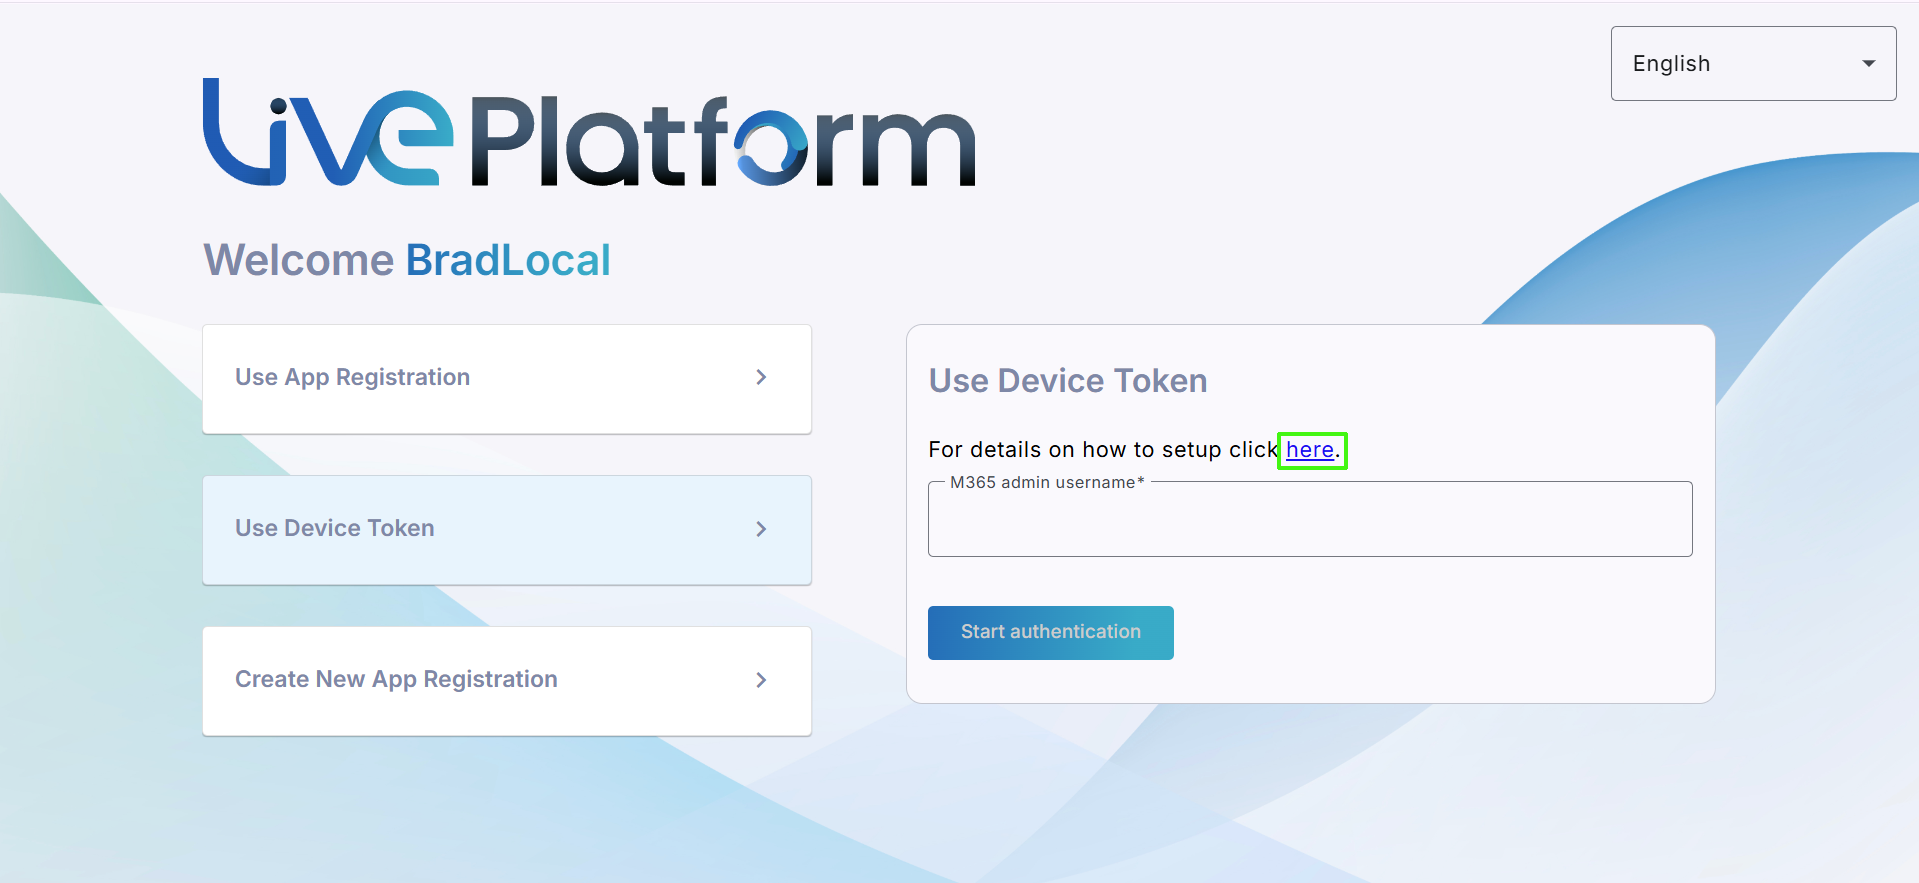Click the chevron on Create New App Registration
The width and height of the screenshot is (1919, 883).
click(761, 680)
